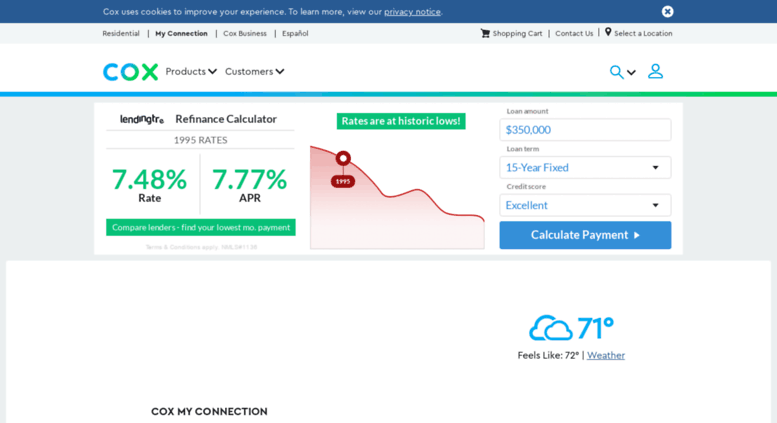The image size is (777, 423).
Task: Click the shopping cart icon
Action: click(x=485, y=33)
